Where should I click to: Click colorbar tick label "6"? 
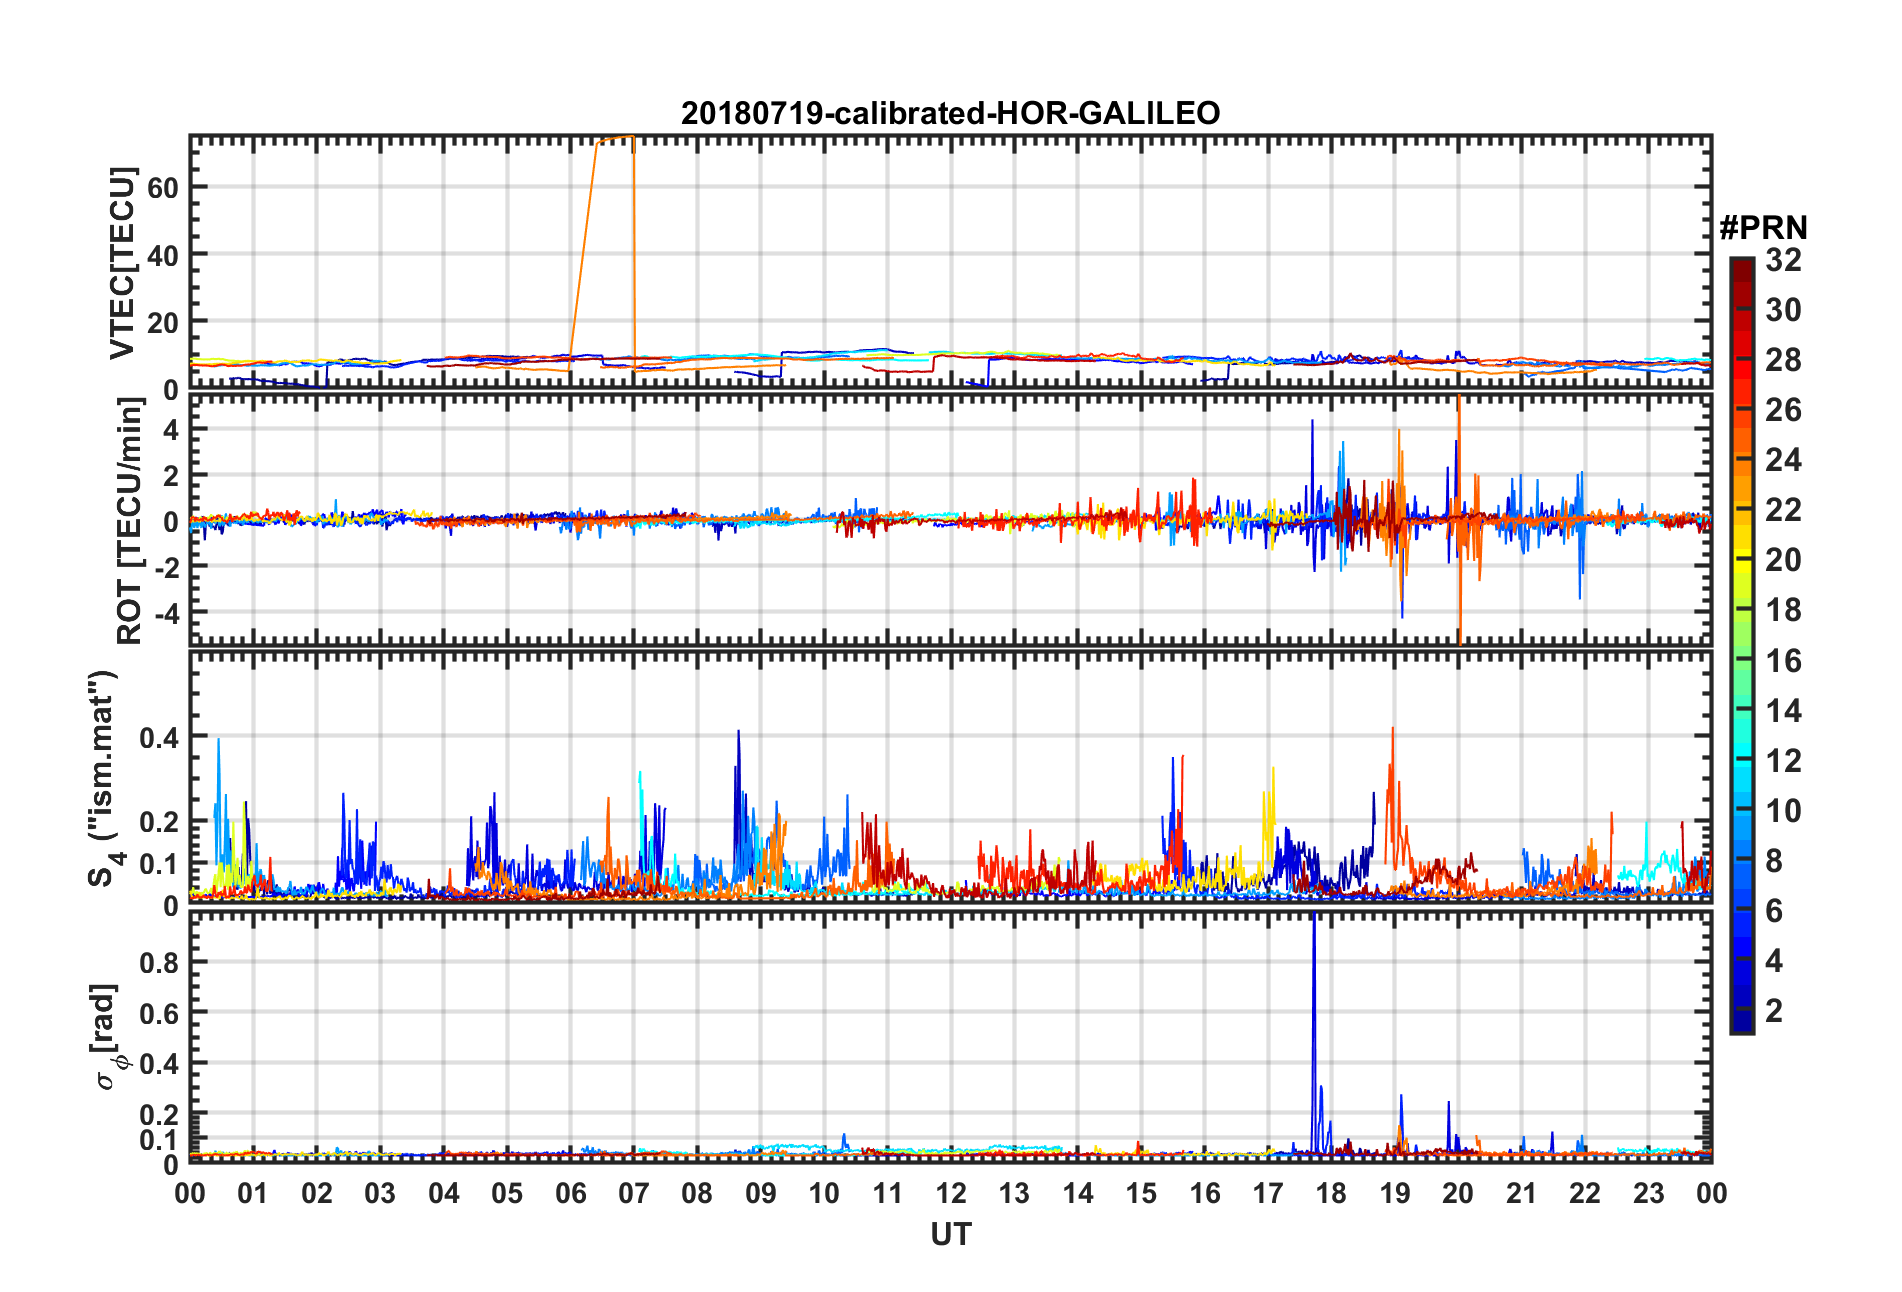(1774, 911)
